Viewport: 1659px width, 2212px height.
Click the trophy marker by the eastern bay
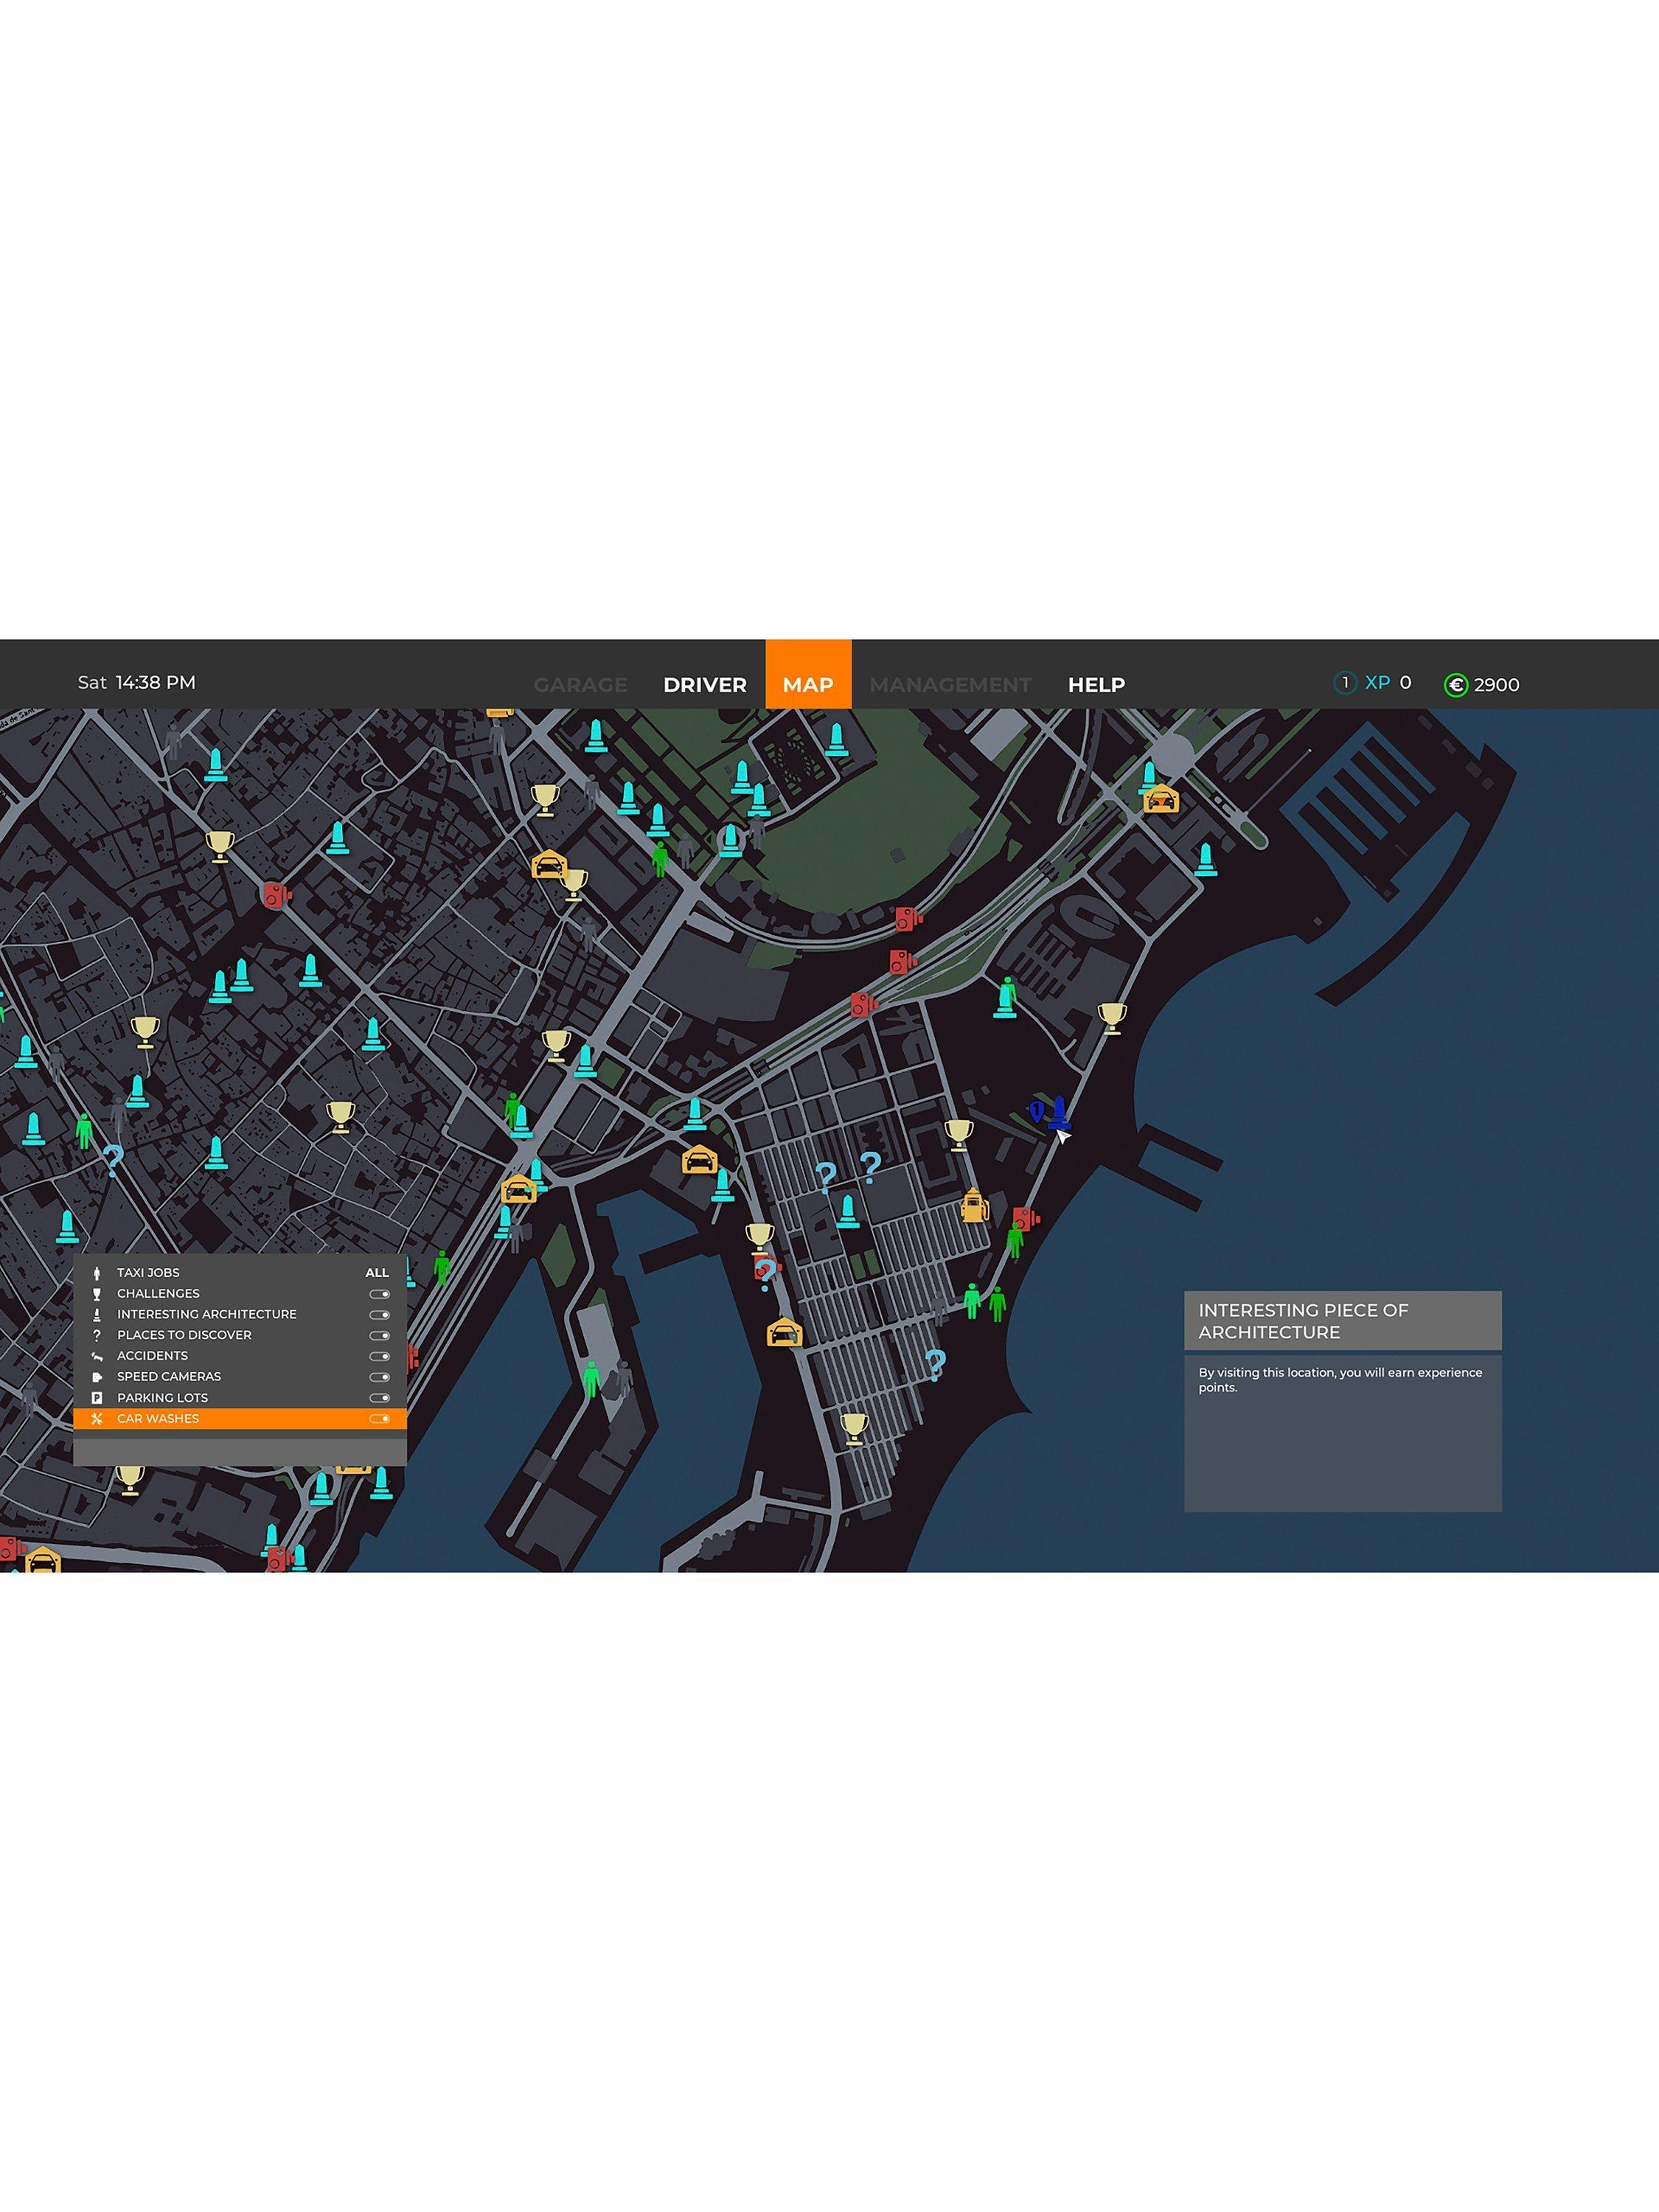pos(1112,1016)
